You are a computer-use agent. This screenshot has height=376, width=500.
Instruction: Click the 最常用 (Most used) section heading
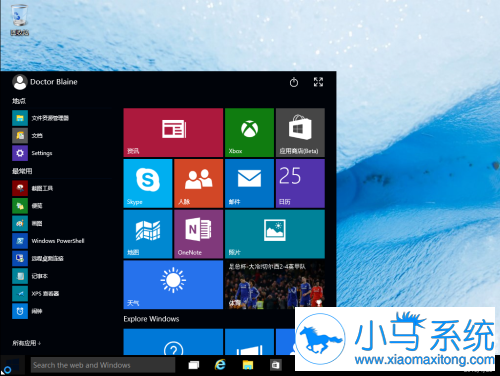click(22, 171)
